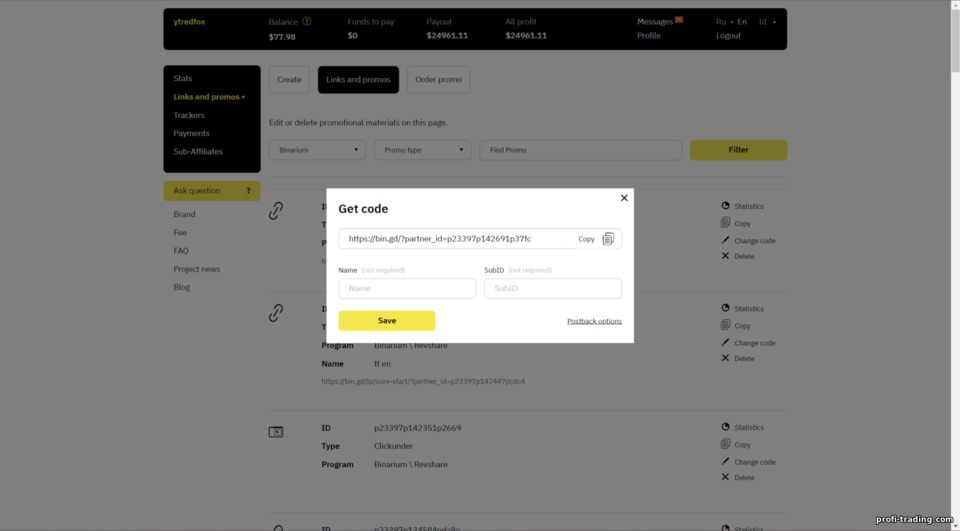Open Sub-Affiliates in the sidebar
Viewport: 960px width, 531px height.
tap(198, 151)
